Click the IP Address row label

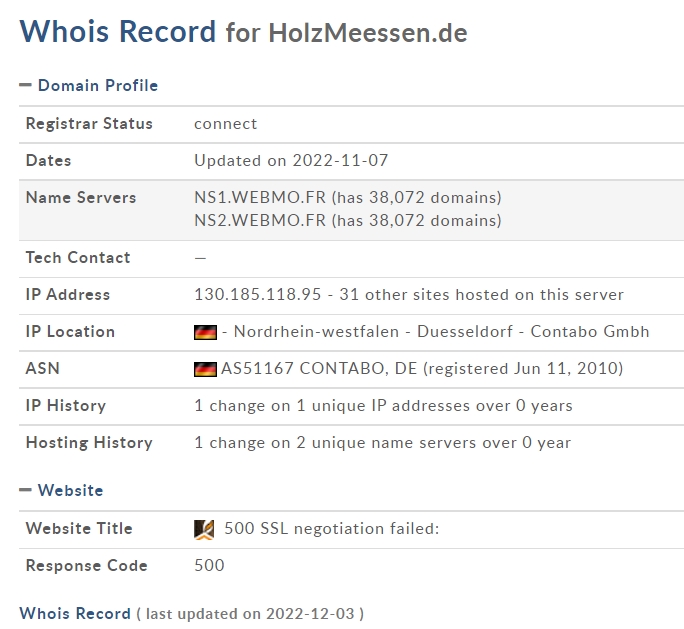coord(68,294)
